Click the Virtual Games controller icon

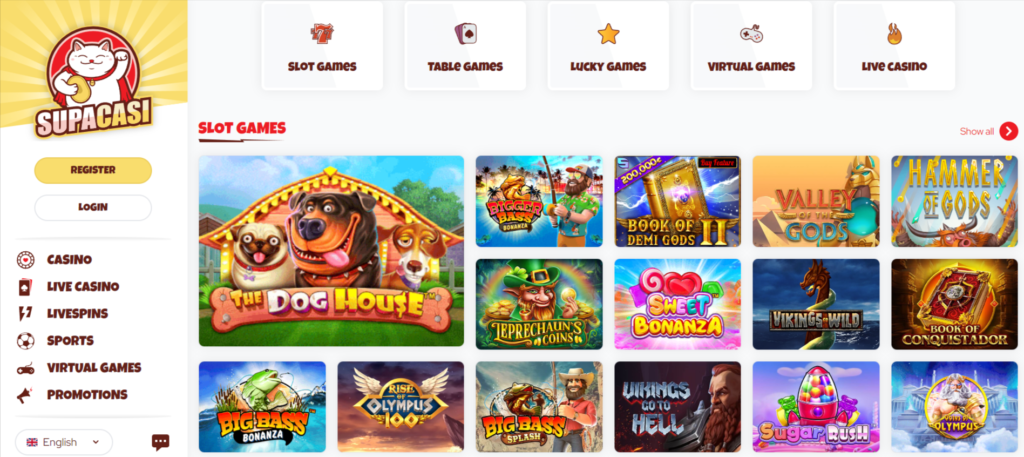click(751, 33)
